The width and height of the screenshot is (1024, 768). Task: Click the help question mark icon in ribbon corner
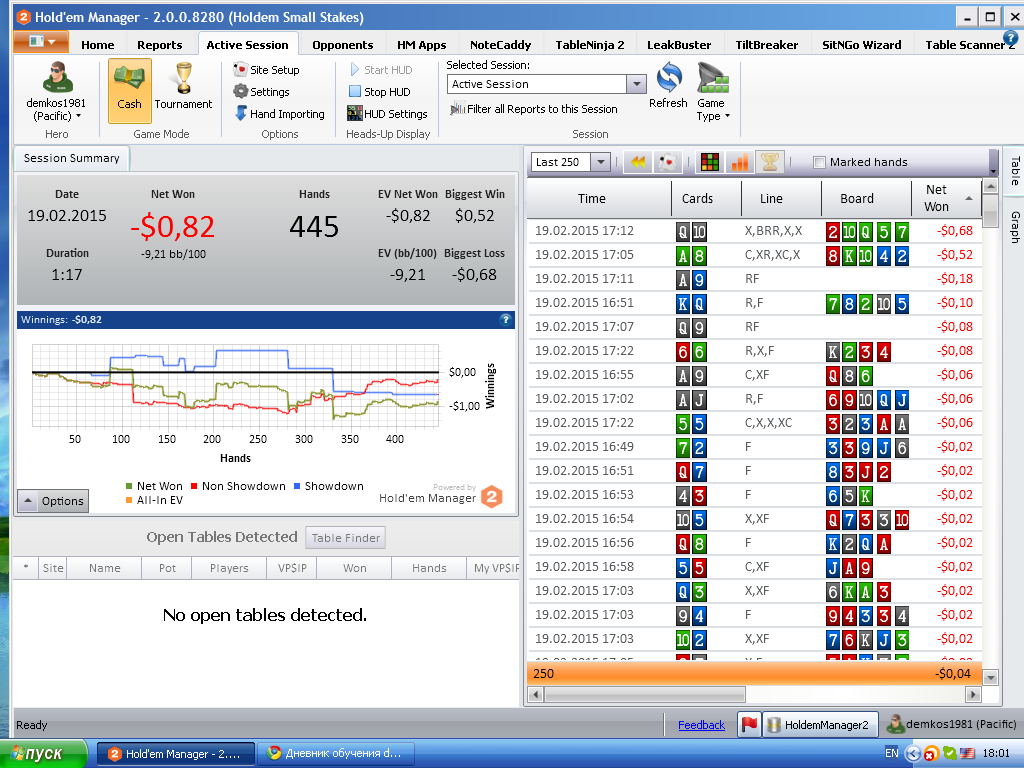pos(1010,39)
